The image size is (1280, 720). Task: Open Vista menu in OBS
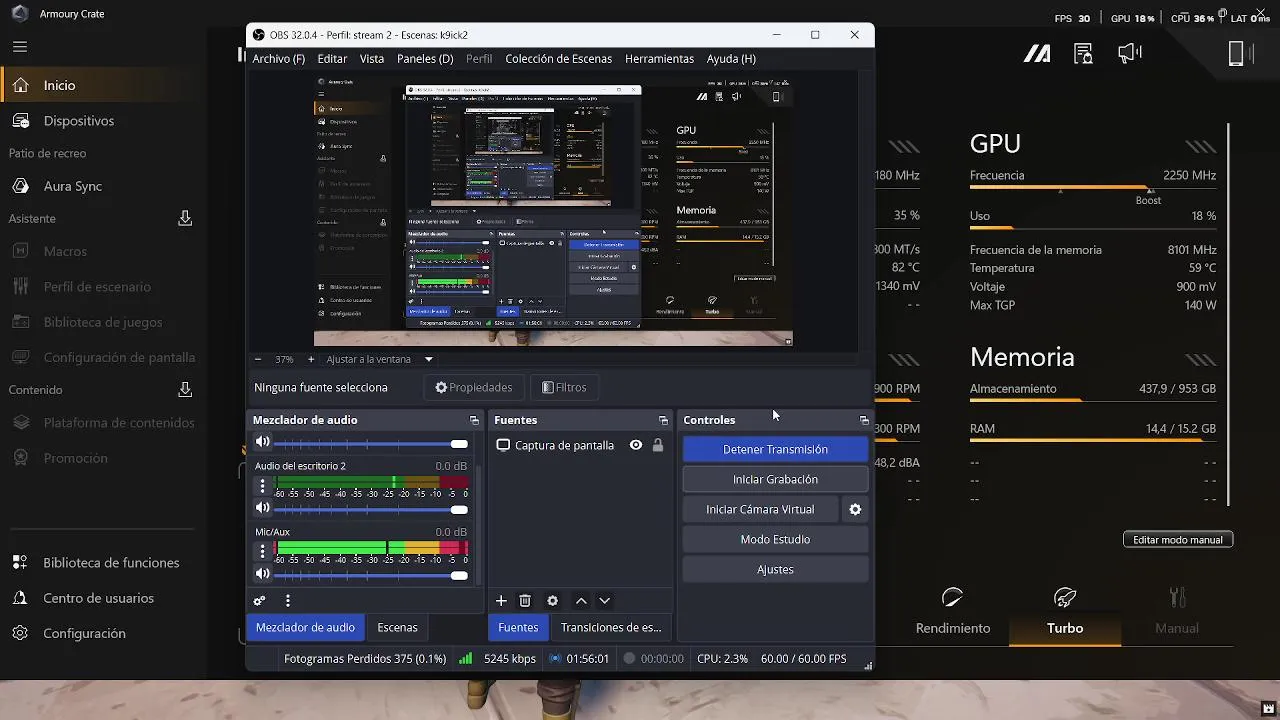tap(372, 59)
